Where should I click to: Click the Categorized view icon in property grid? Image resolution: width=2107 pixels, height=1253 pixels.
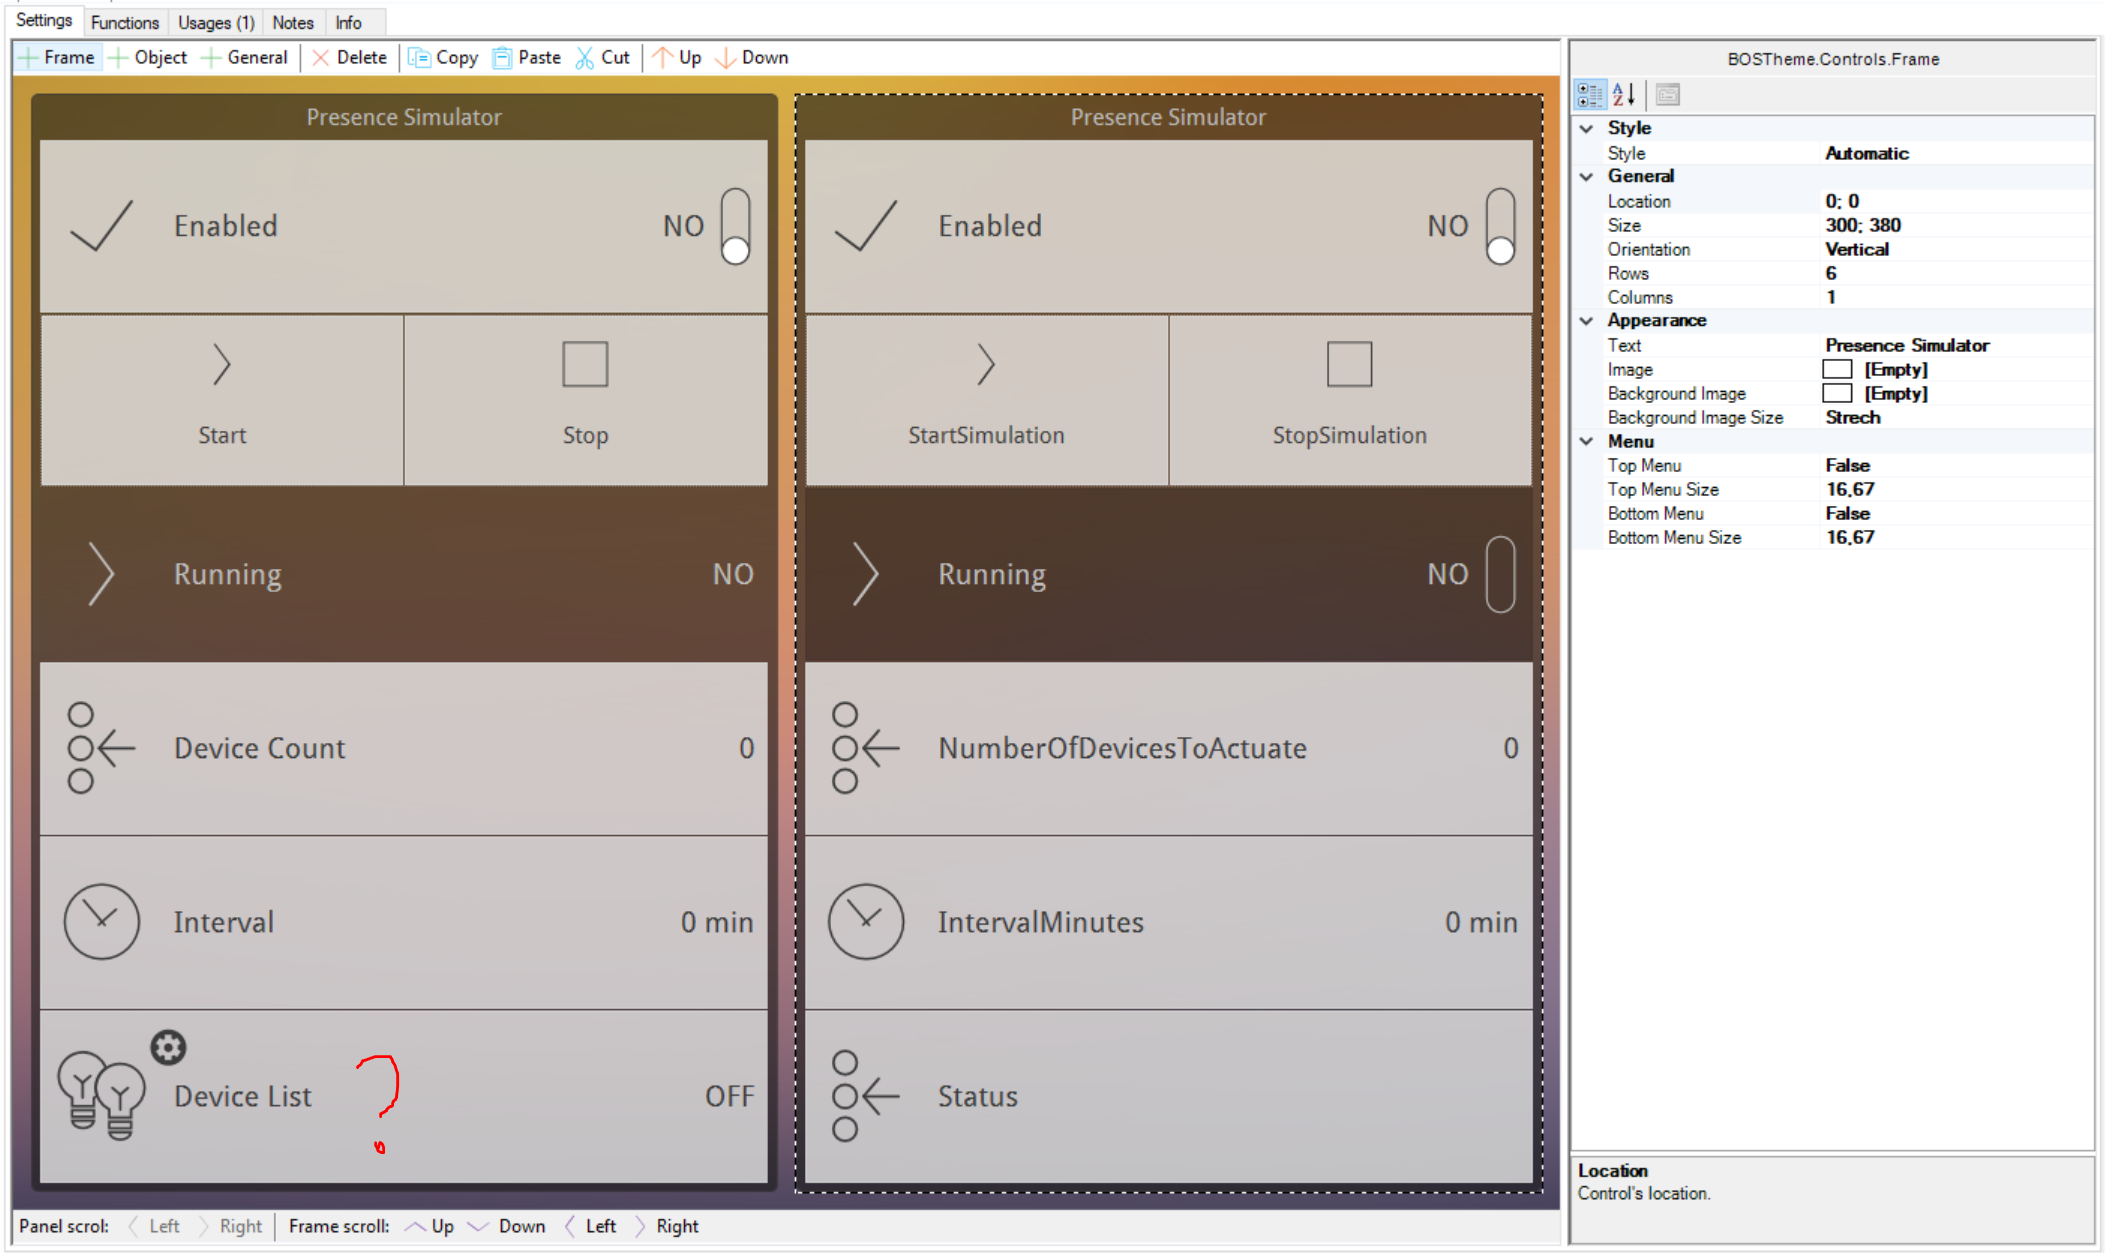tap(1590, 95)
